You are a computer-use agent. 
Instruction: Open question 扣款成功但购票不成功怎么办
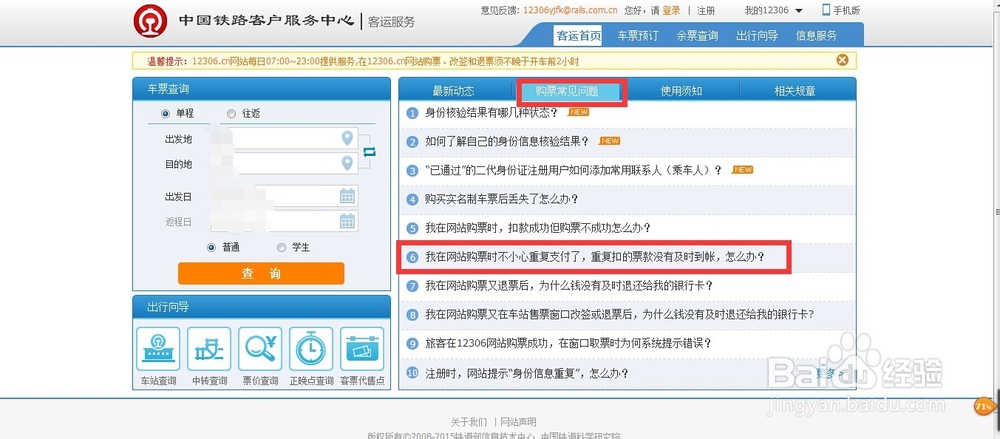(538, 228)
